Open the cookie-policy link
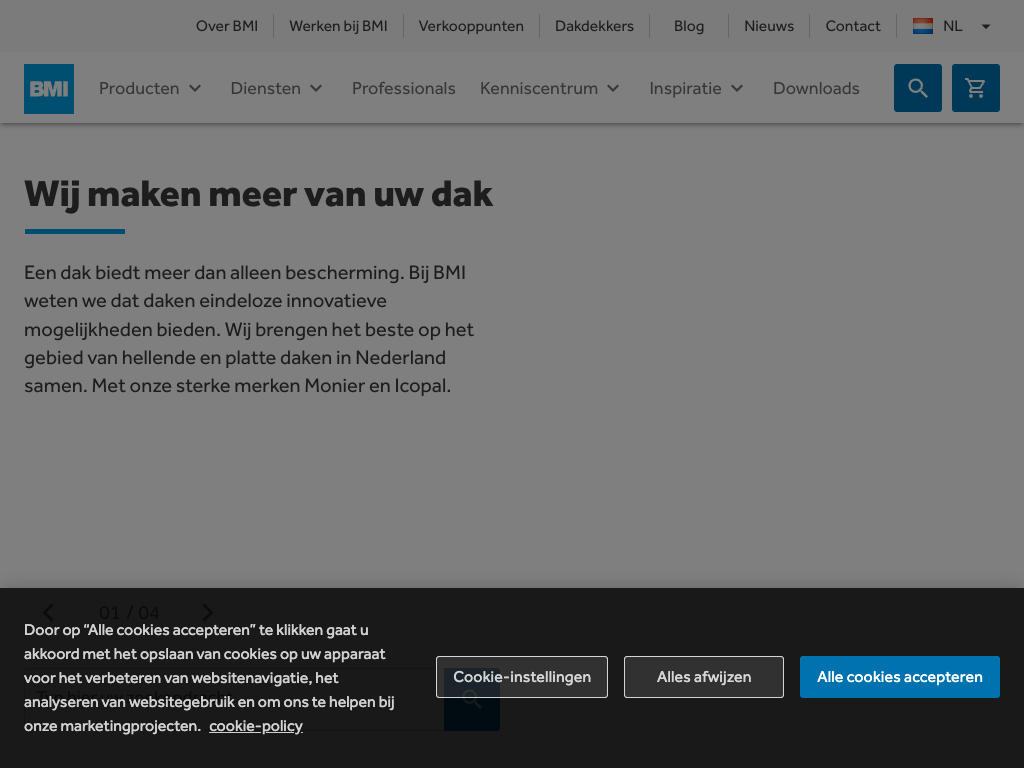 [x=255, y=726]
